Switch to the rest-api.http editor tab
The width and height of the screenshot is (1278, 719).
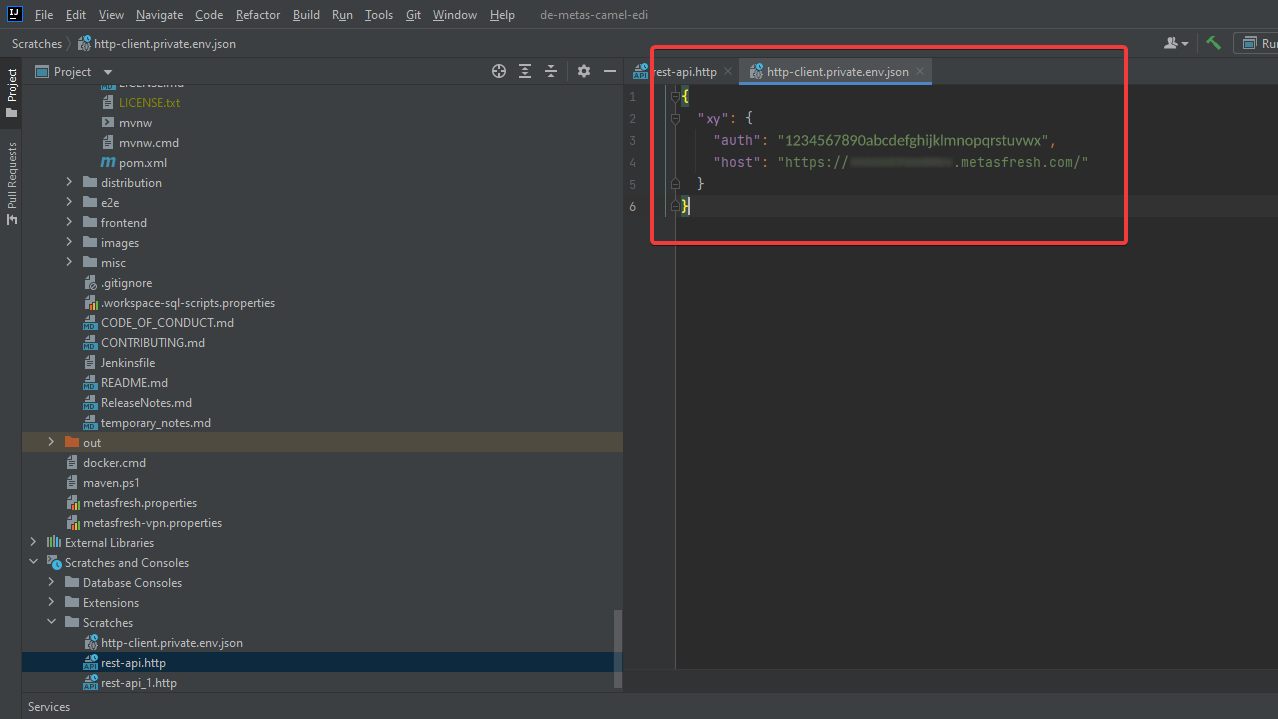click(x=687, y=71)
